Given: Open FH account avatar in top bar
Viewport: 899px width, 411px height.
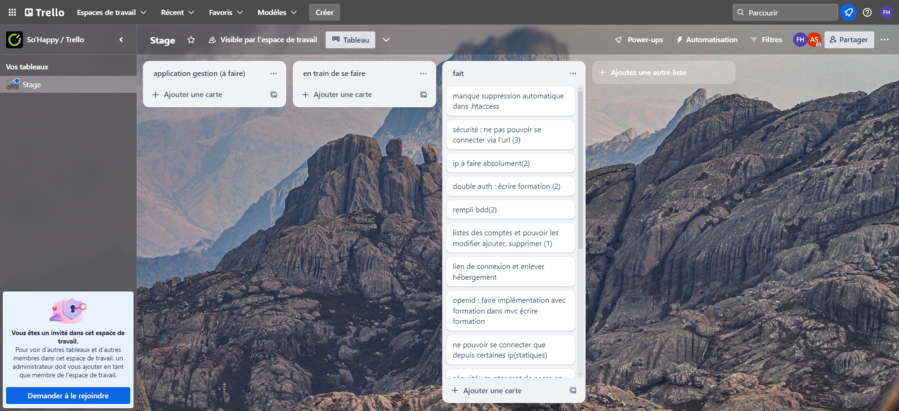Looking at the screenshot, I should (x=886, y=12).
